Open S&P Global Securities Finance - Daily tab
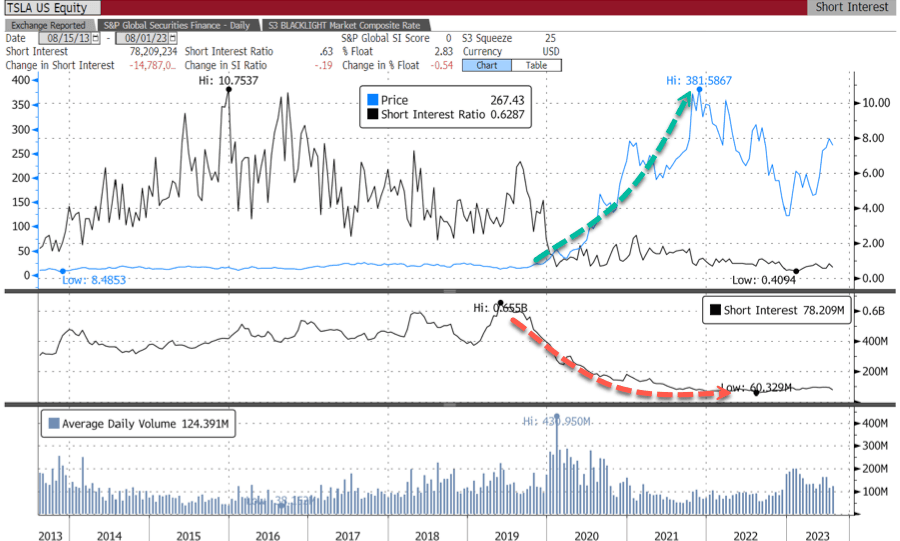Screen dimensions: 900x541 (x=178, y=24)
